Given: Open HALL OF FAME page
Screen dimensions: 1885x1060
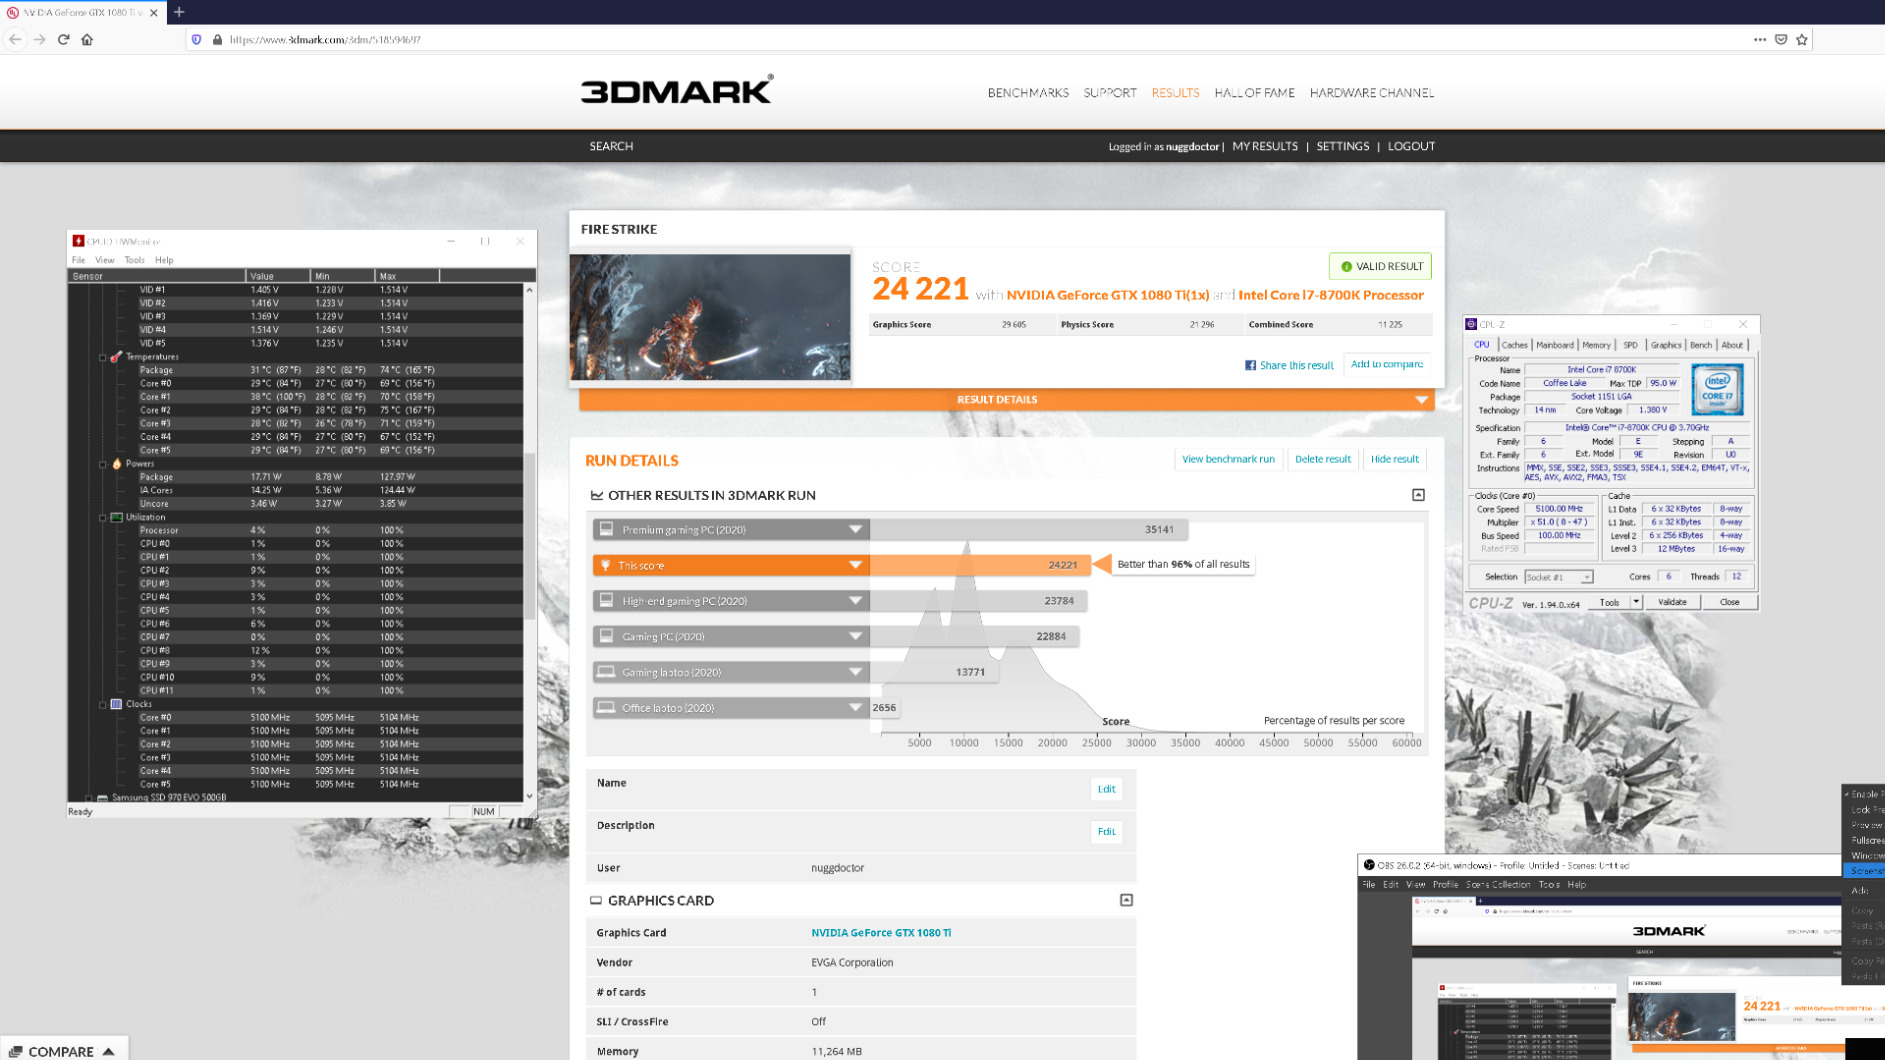Looking at the screenshot, I should click(x=1254, y=93).
